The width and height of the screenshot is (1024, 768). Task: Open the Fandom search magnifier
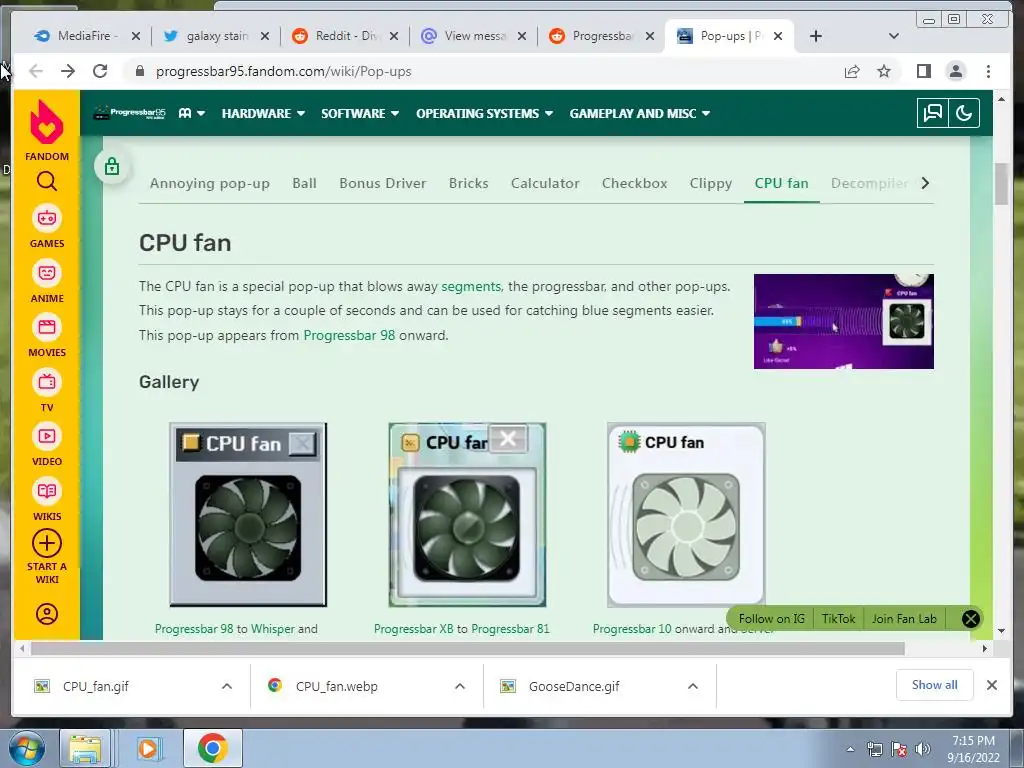point(46,181)
